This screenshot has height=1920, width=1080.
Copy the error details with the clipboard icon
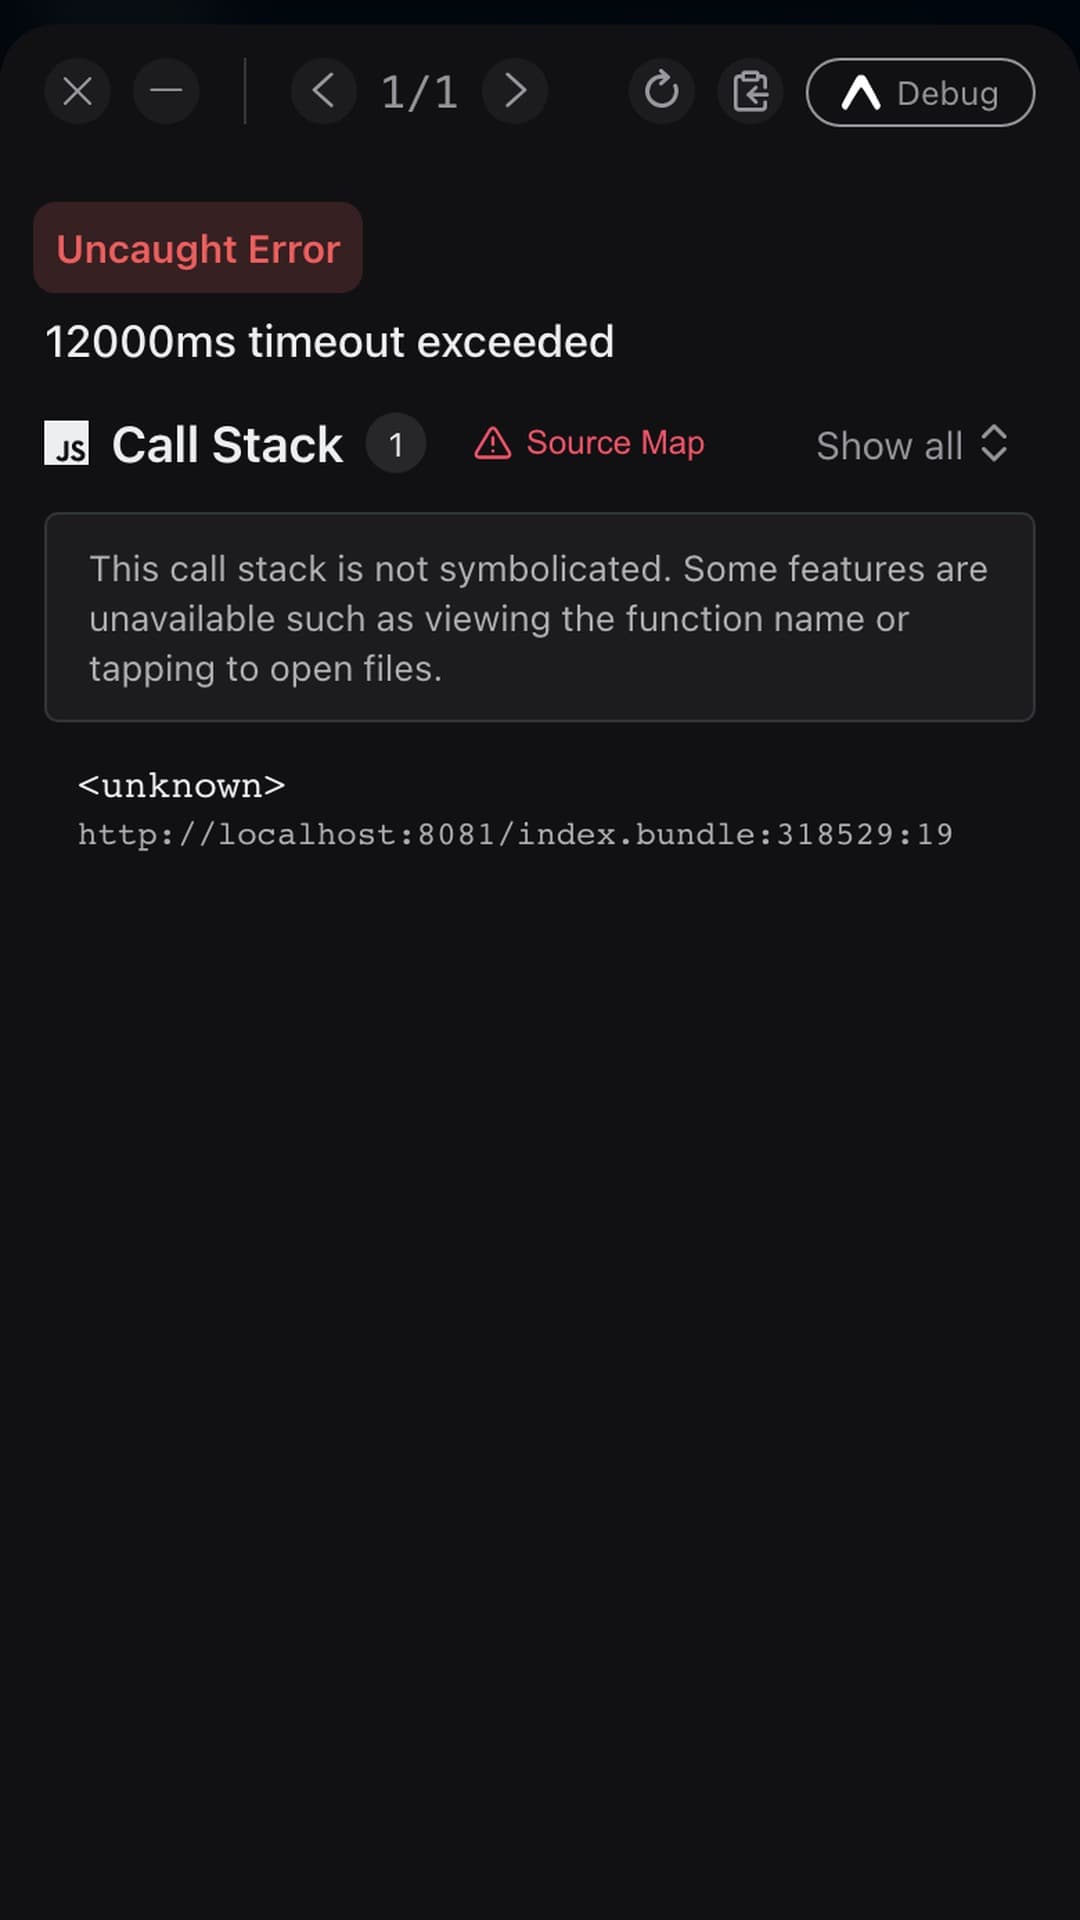click(750, 92)
